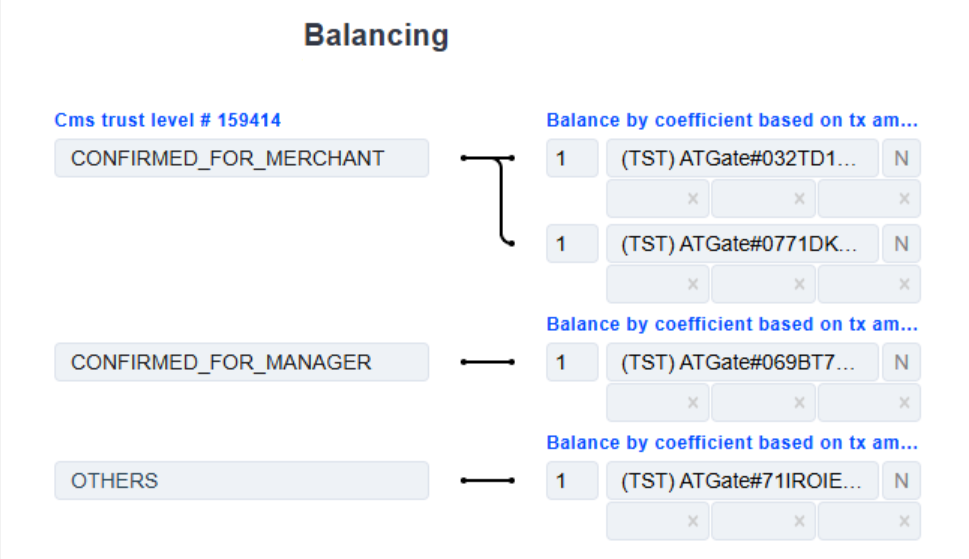Screen dimensions: 969x559
Task: Toggle N flag beside ATGate#069BT7
Action: (901, 362)
